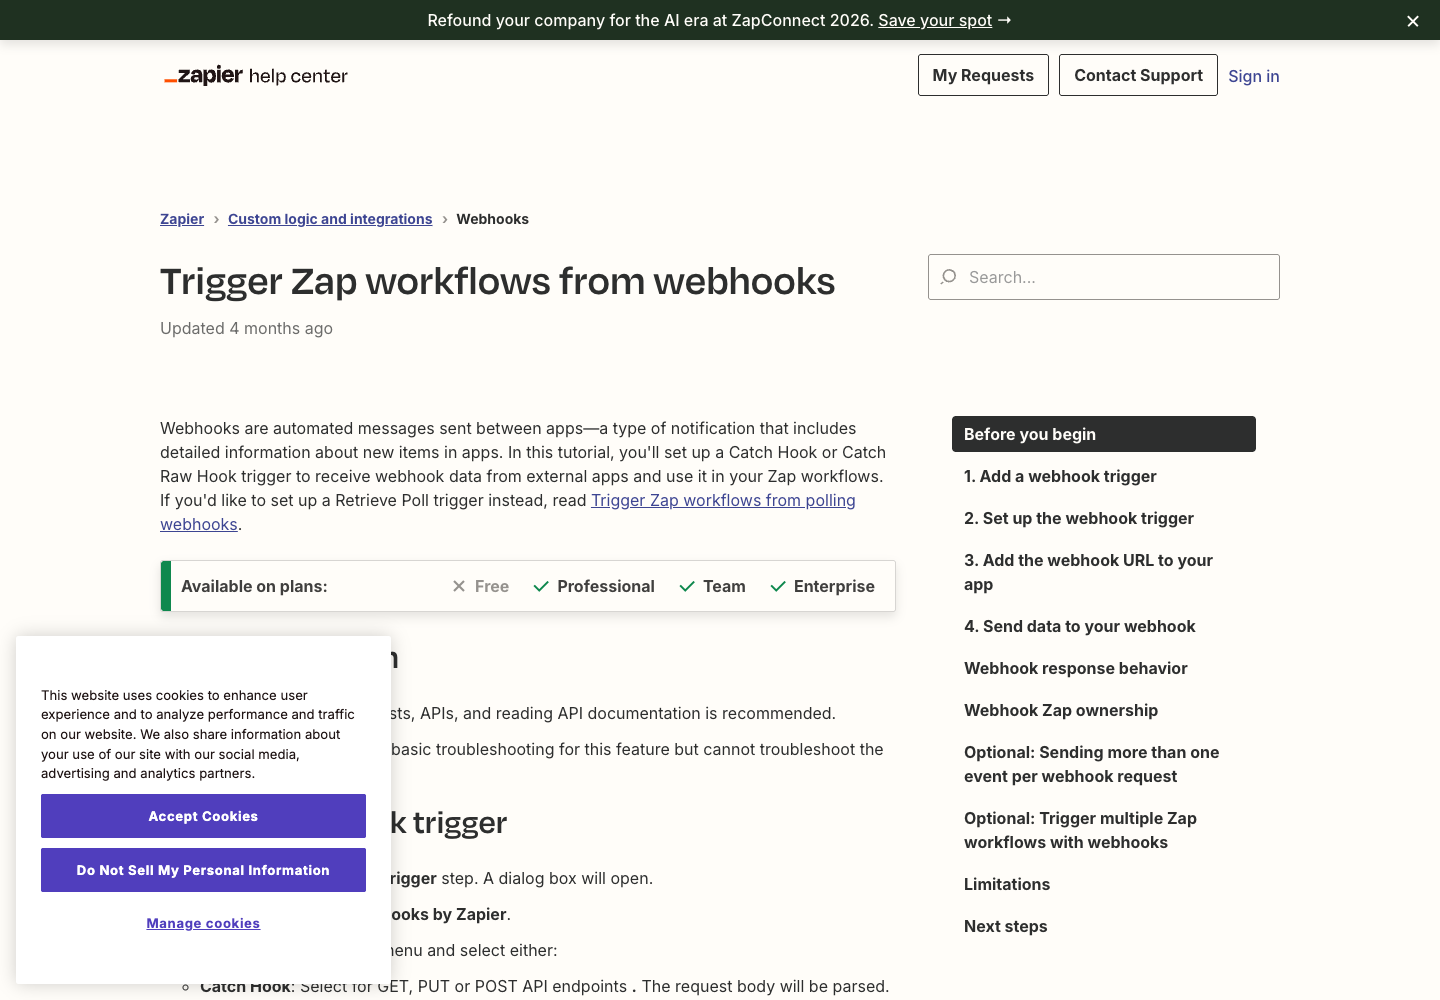Accept cookies on the consent popup
This screenshot has width=1440, height=1000.
click(x=203, y=816)
